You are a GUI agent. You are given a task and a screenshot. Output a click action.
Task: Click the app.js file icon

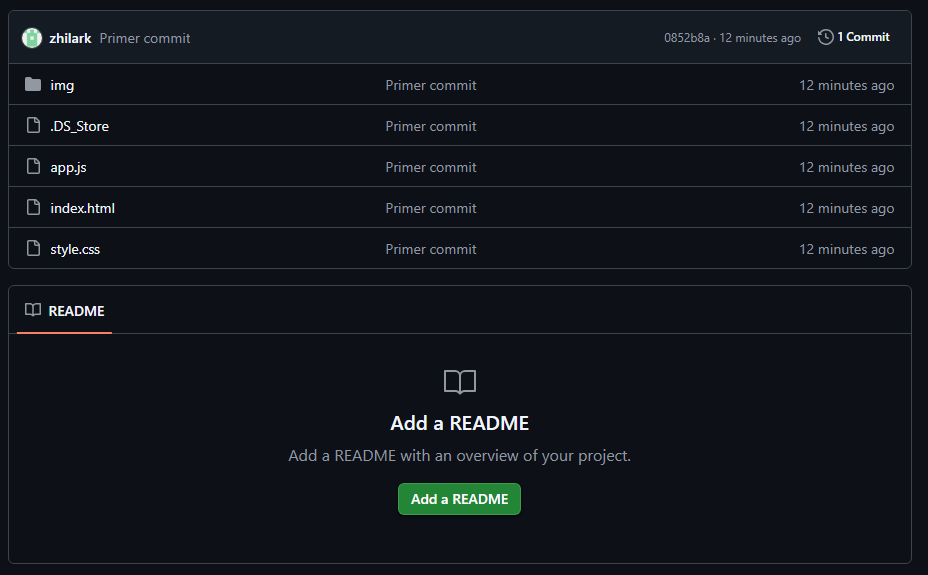pyautogui.click(x=34, y=166)
